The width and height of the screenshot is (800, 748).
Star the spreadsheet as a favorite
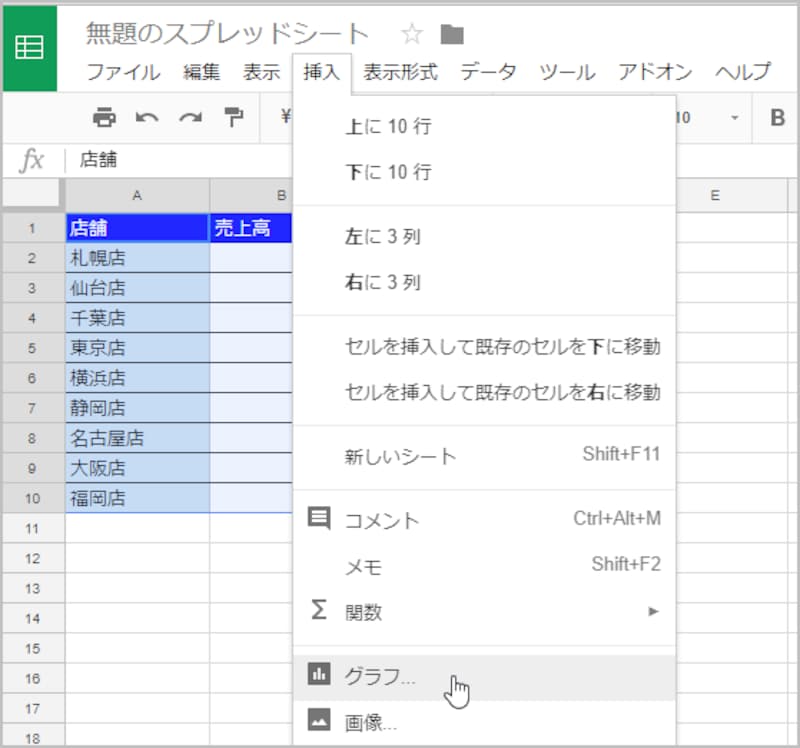(412, 33)
